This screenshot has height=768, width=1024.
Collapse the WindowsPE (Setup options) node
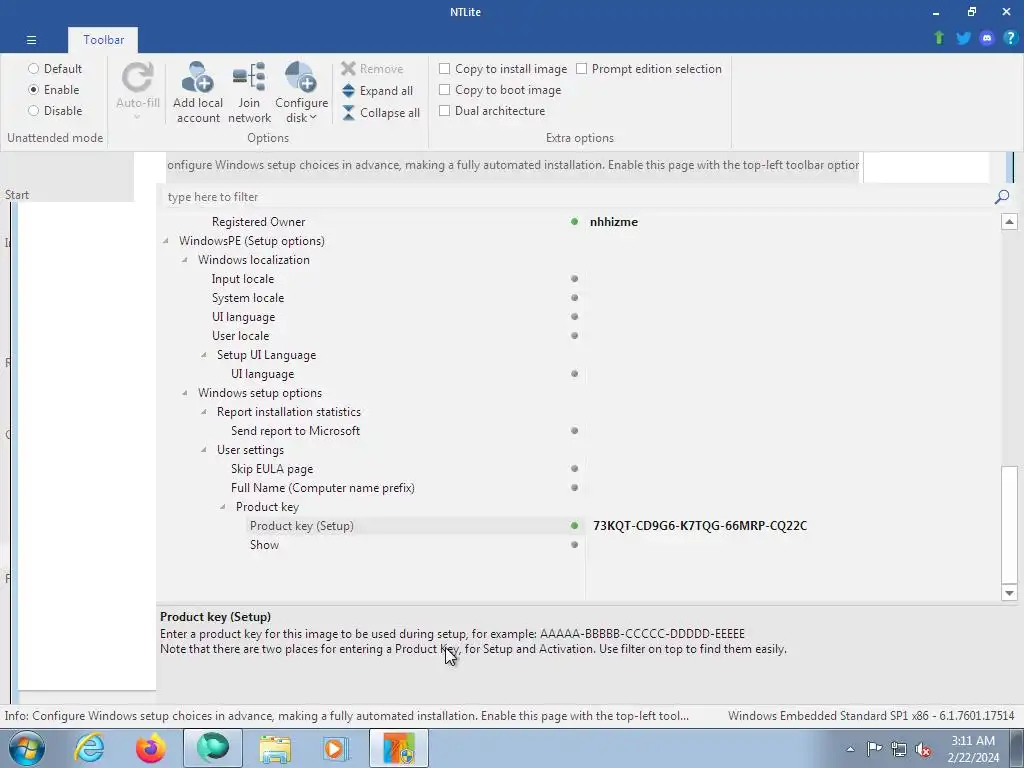[166, 241]
